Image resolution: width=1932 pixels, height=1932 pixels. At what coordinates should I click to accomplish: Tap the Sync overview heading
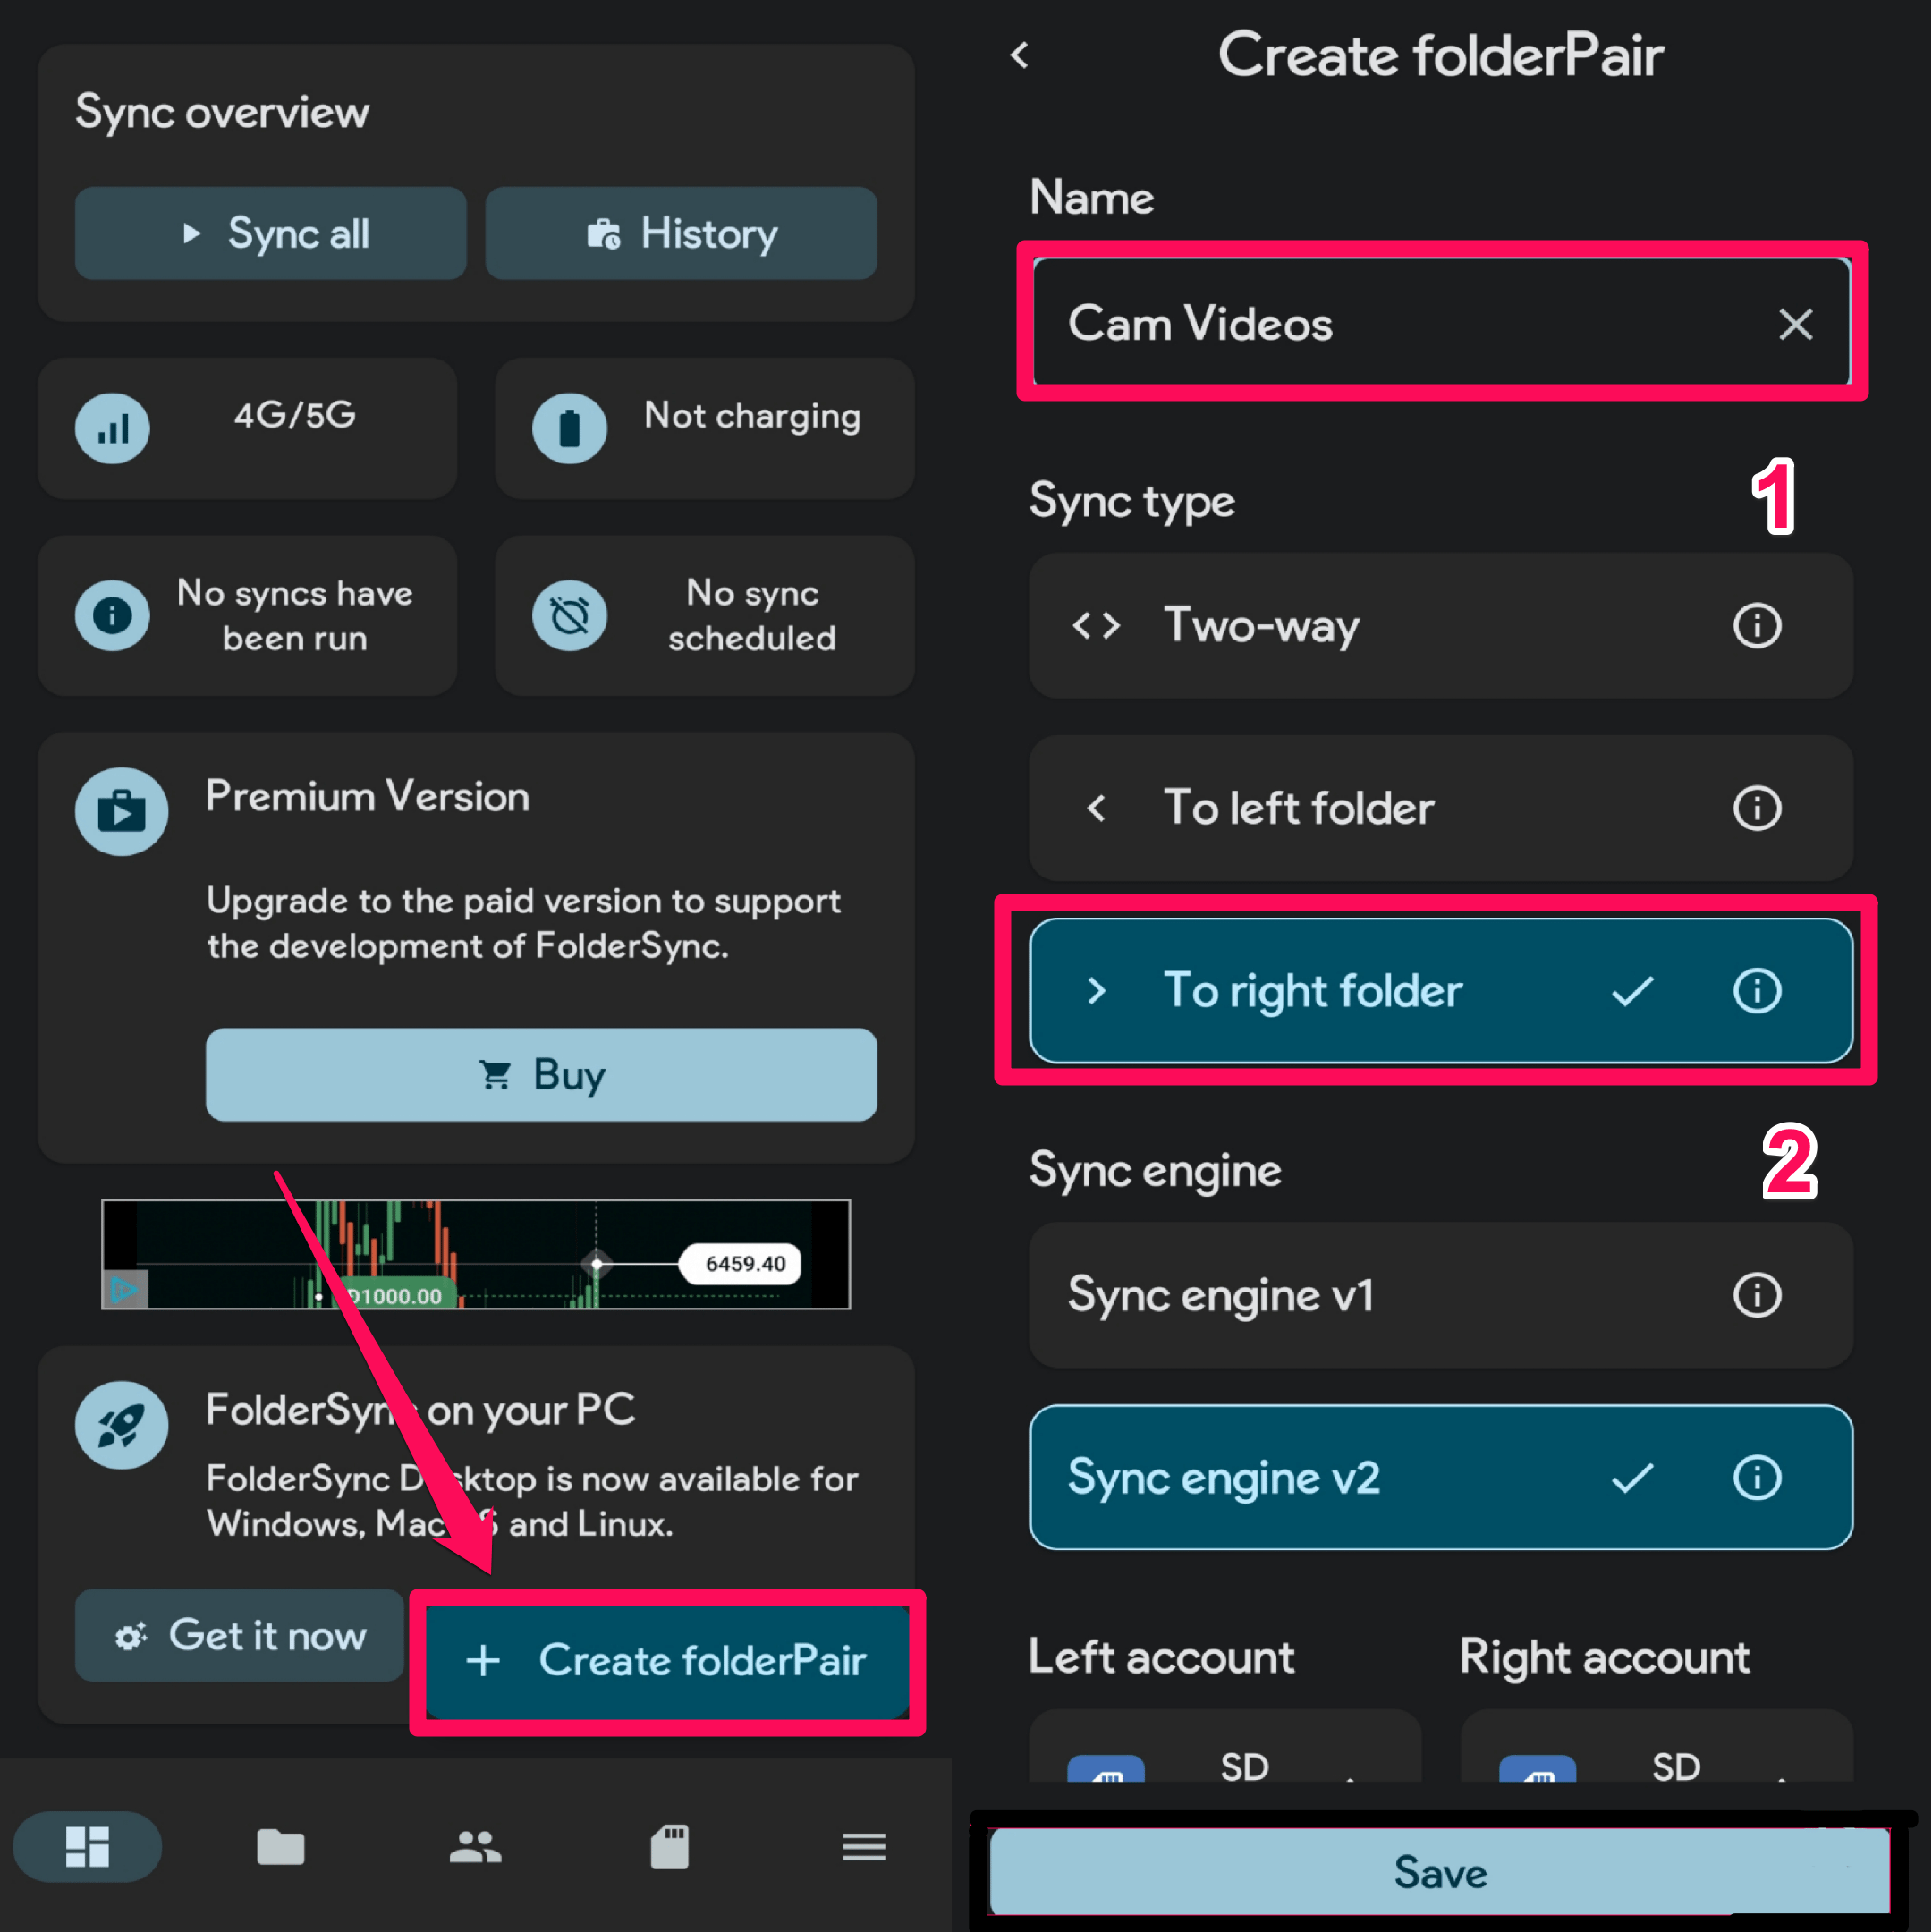click(223, 113)
